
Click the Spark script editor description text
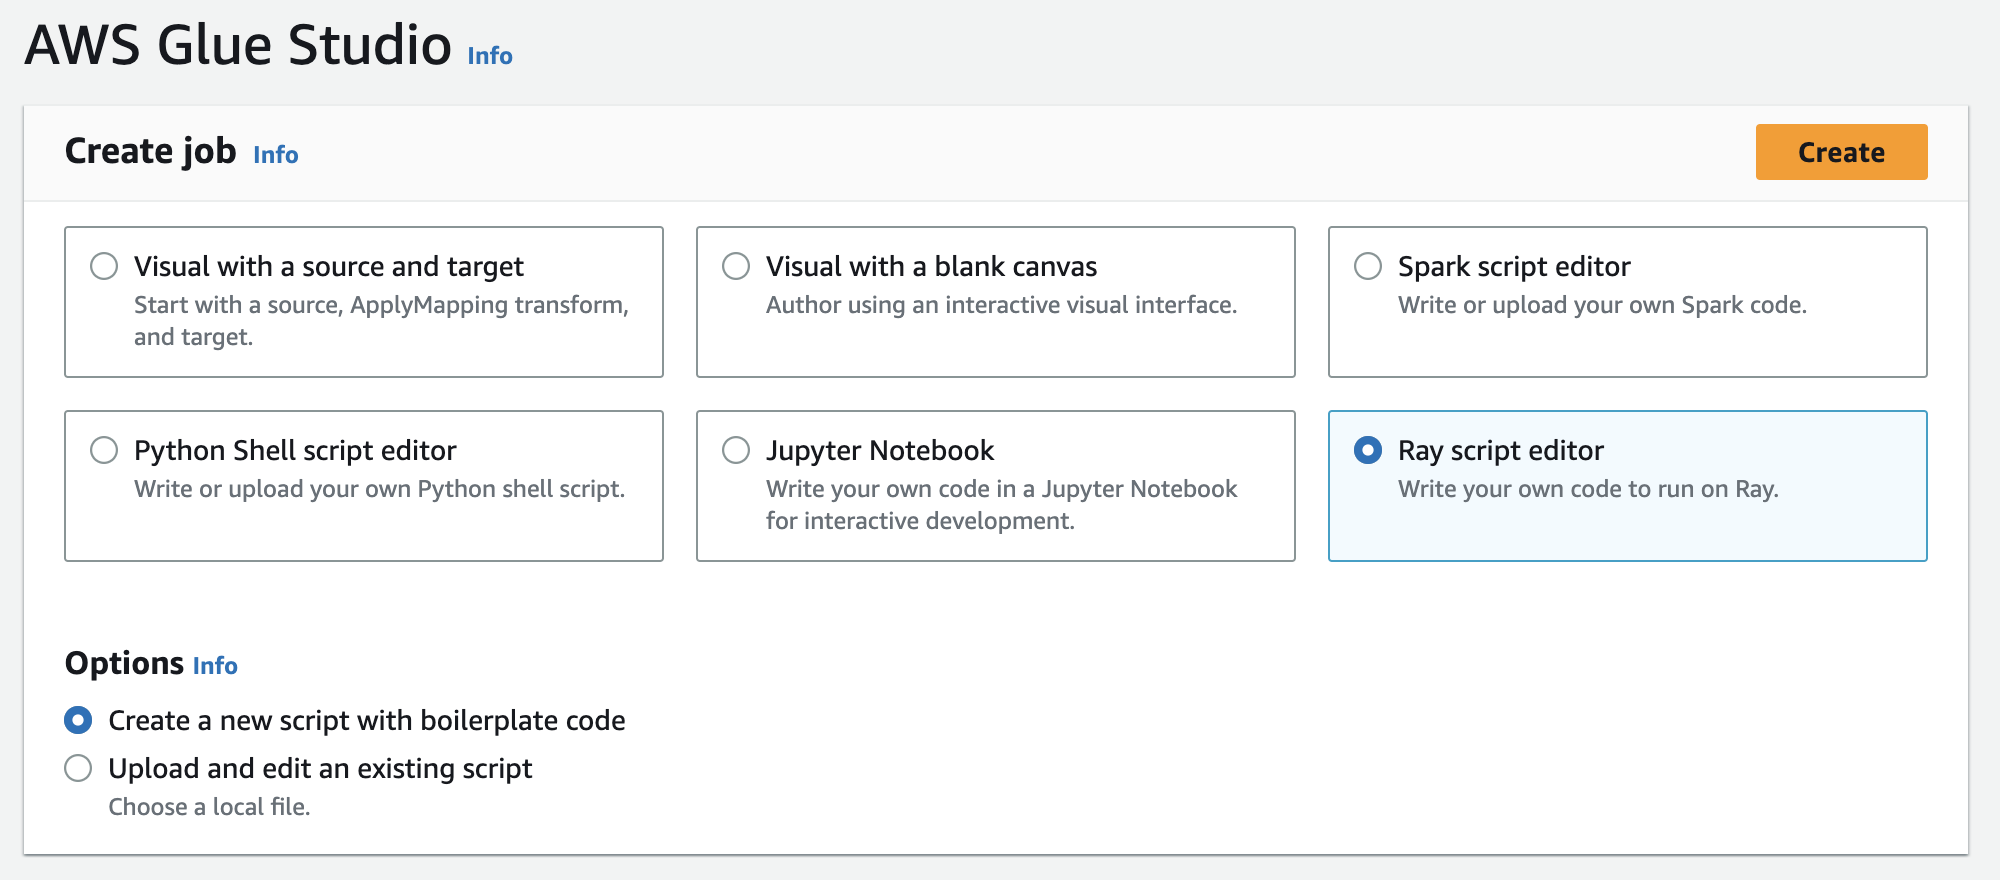[1601, 305]
